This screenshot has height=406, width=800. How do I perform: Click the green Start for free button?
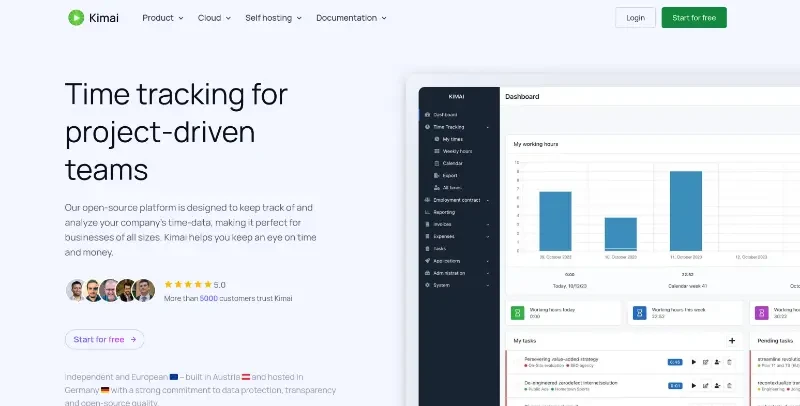point(694,18)
